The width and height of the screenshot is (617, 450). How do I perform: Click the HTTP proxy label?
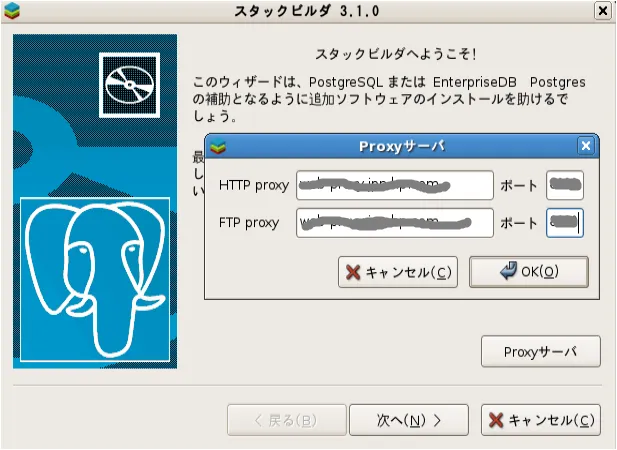pyautogui.click(x=254, y=185)
